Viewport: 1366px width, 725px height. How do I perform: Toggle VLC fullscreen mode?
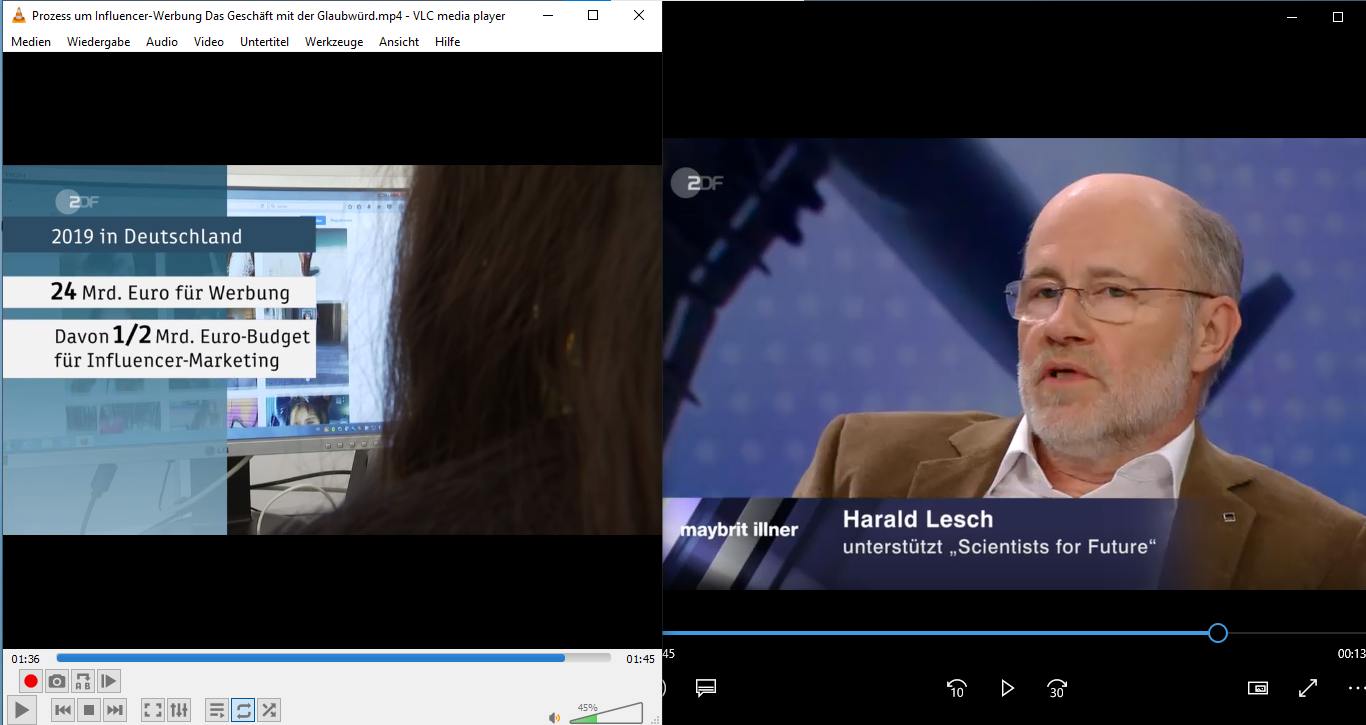153,710
